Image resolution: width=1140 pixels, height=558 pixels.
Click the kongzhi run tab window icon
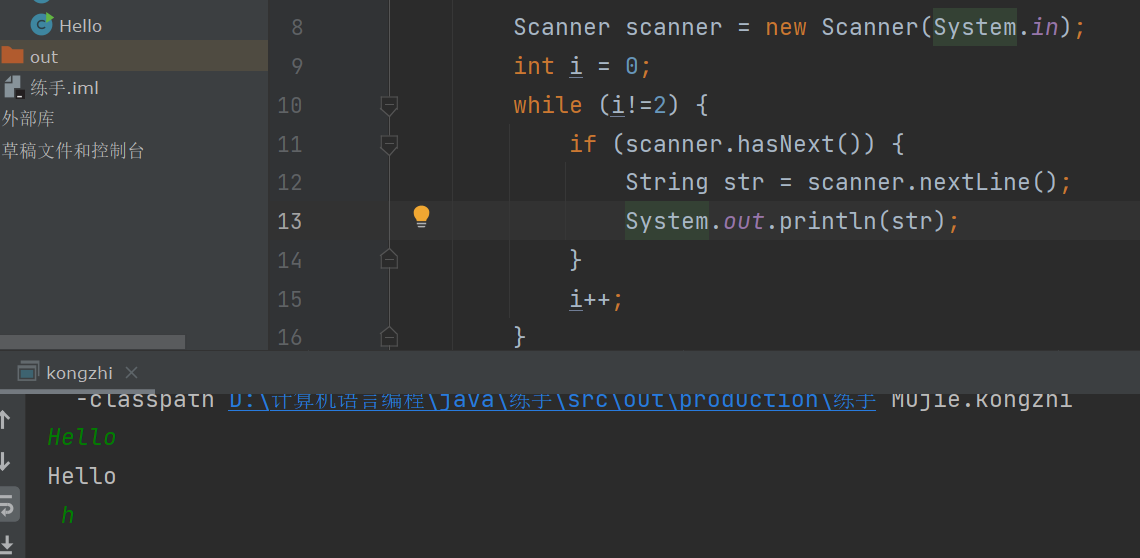coord(29,372)
